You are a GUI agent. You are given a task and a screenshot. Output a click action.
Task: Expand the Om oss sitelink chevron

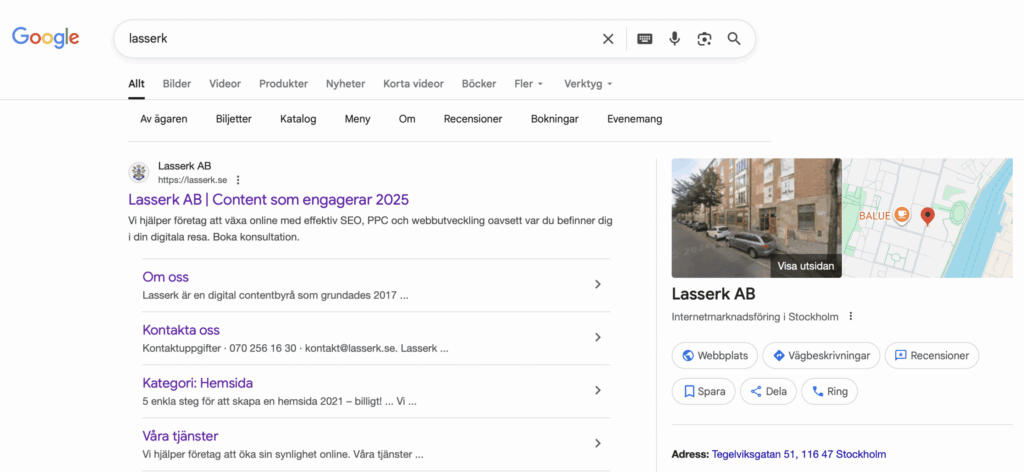pos(598,285)
